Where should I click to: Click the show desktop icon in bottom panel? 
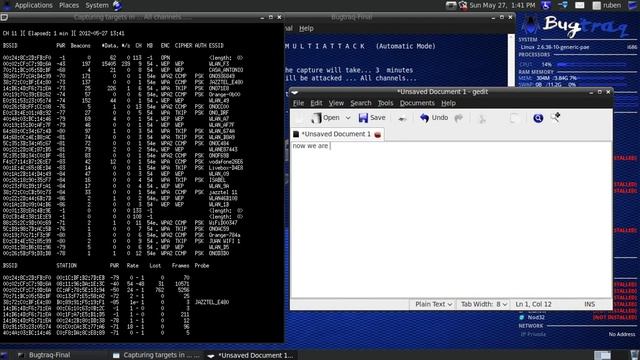pyautogui.click(x=4, y=355)
